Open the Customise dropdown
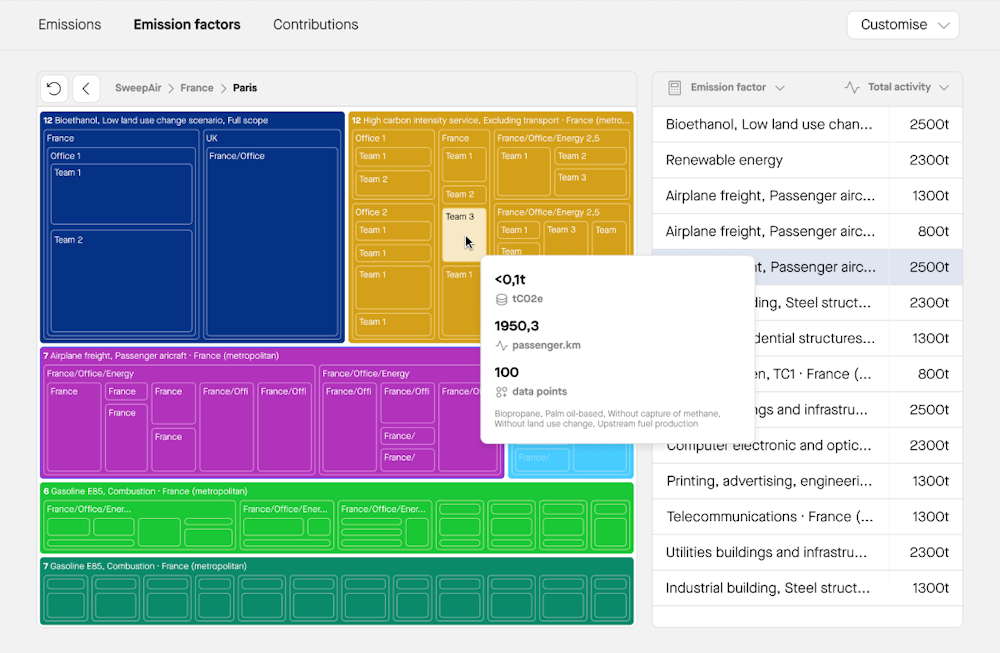The height and width of the screenshot is (653, 1000). (902, 25)
